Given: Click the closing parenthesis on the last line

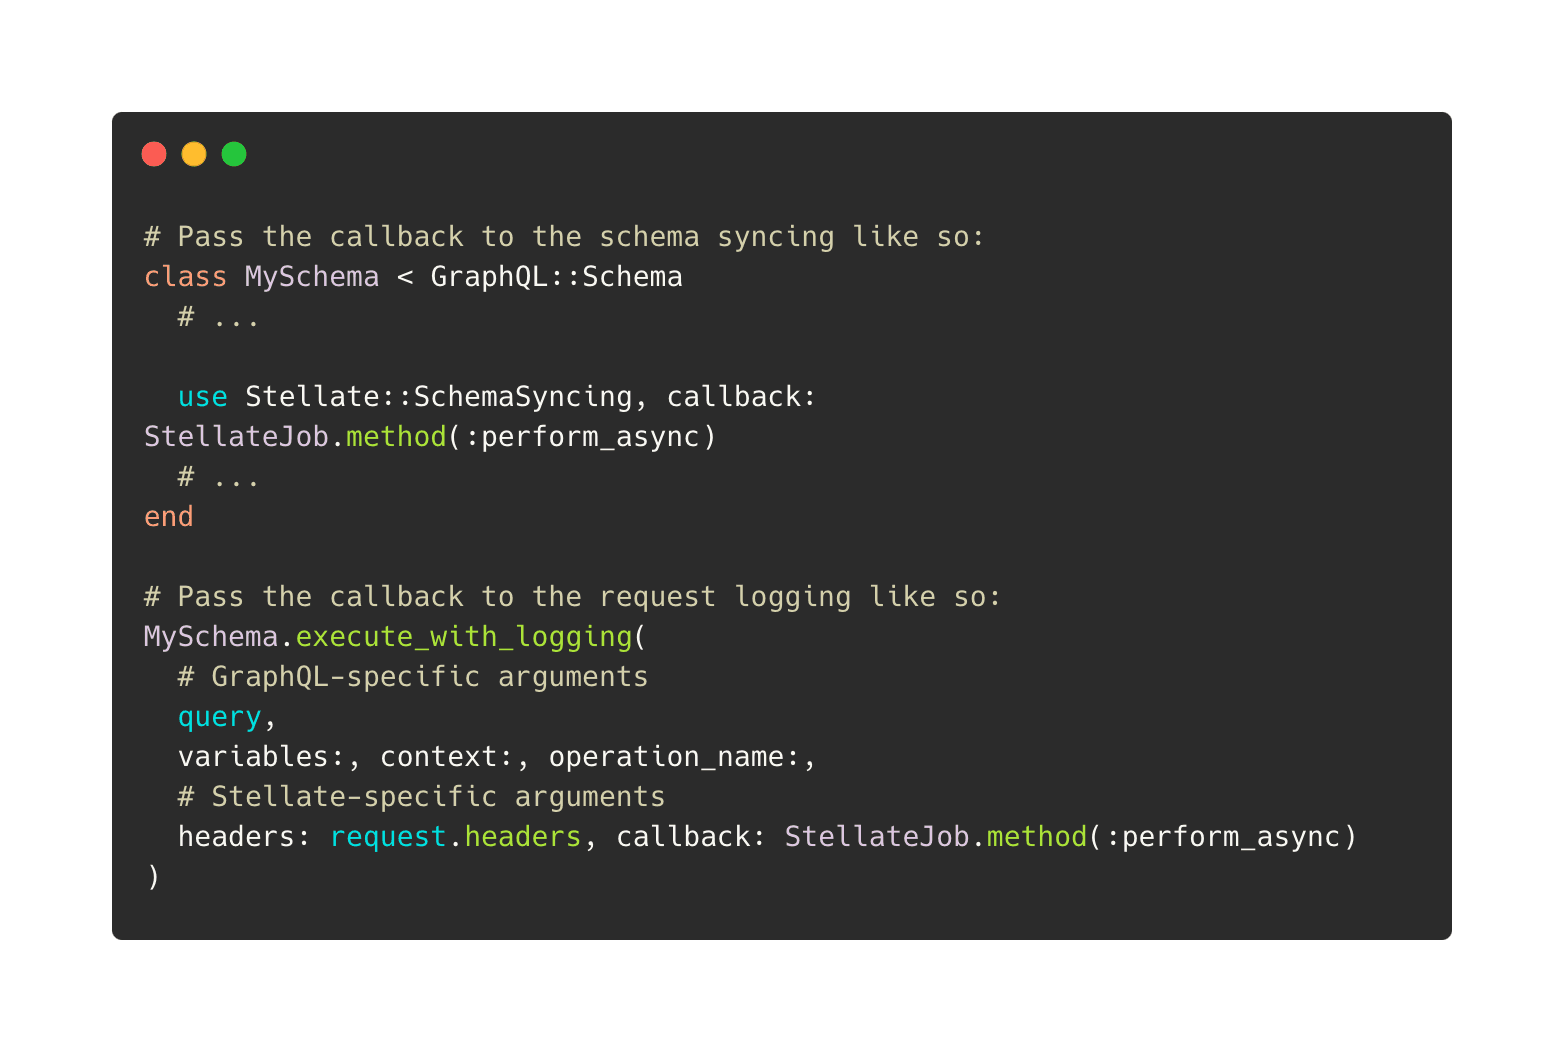Looking at the screenshot, I should click(153, 877).
